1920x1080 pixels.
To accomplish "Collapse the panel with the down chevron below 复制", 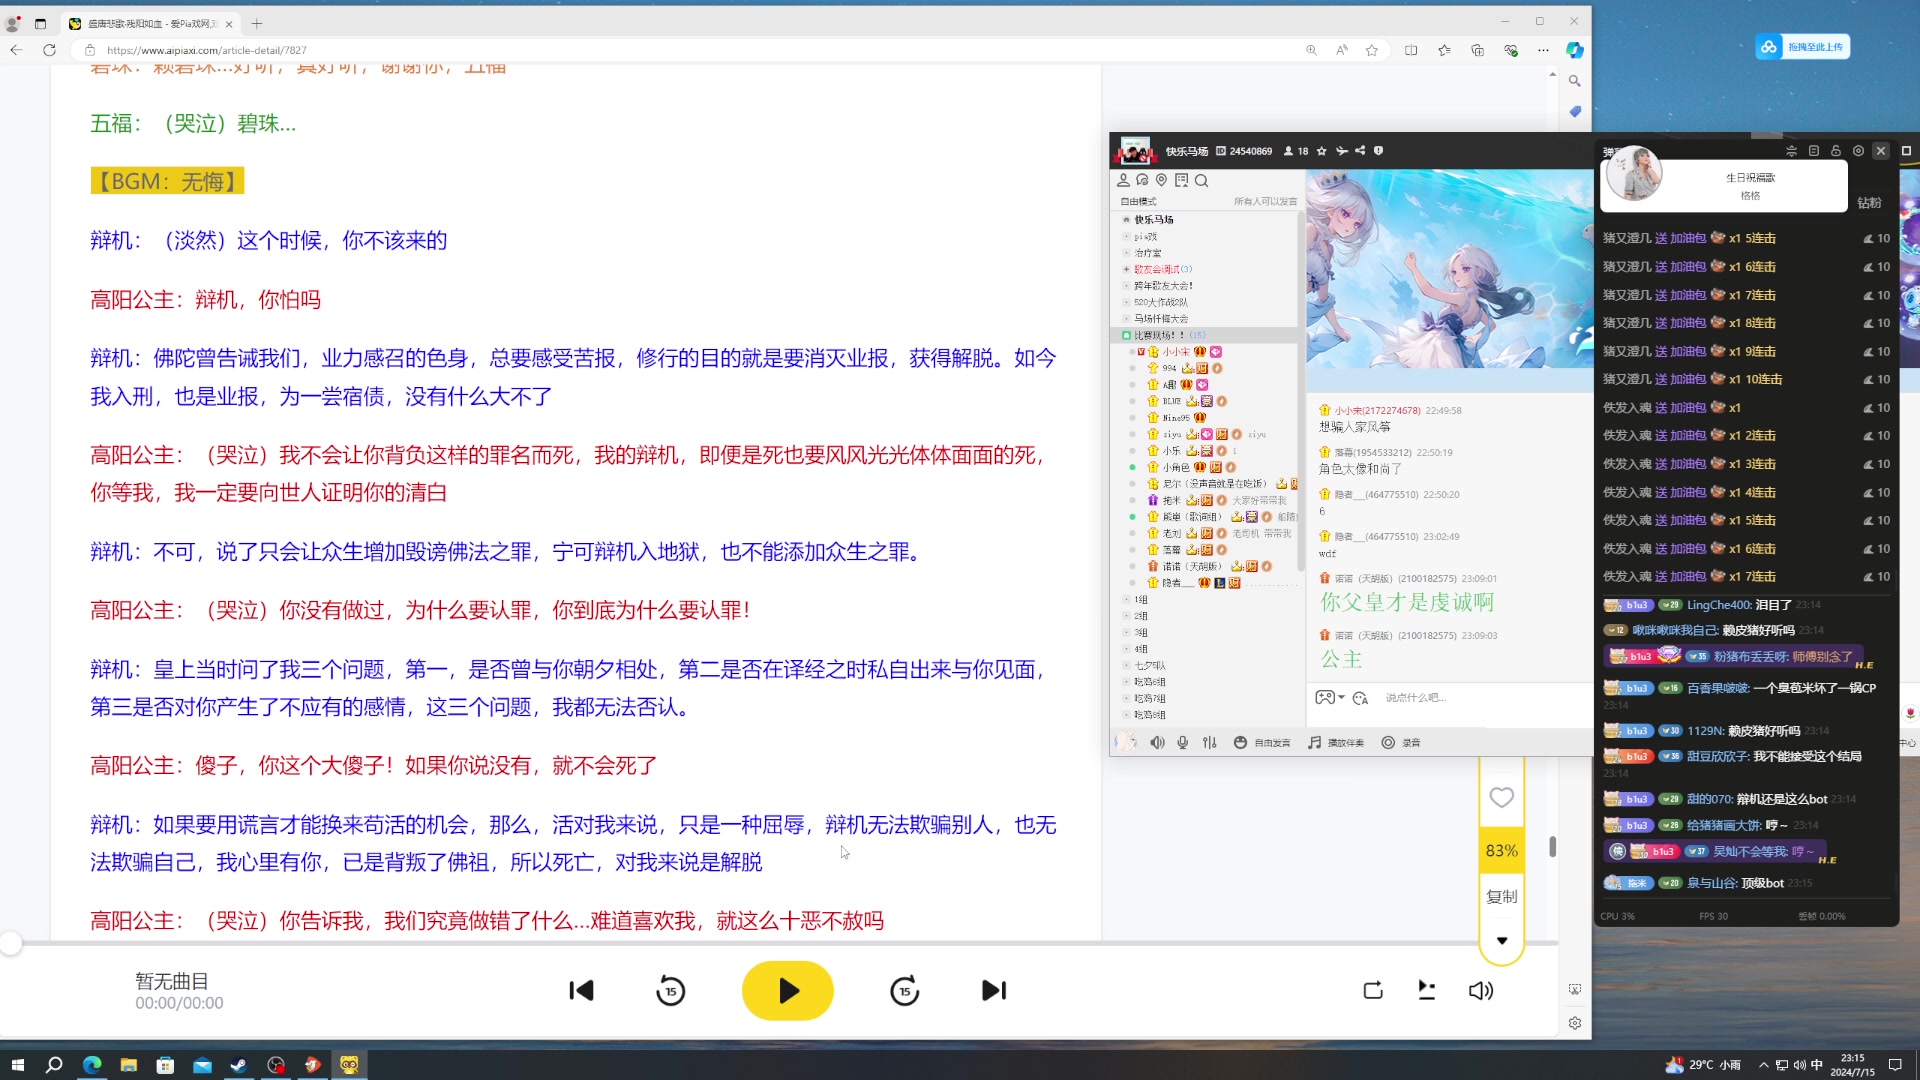I will pos(1501,940).
